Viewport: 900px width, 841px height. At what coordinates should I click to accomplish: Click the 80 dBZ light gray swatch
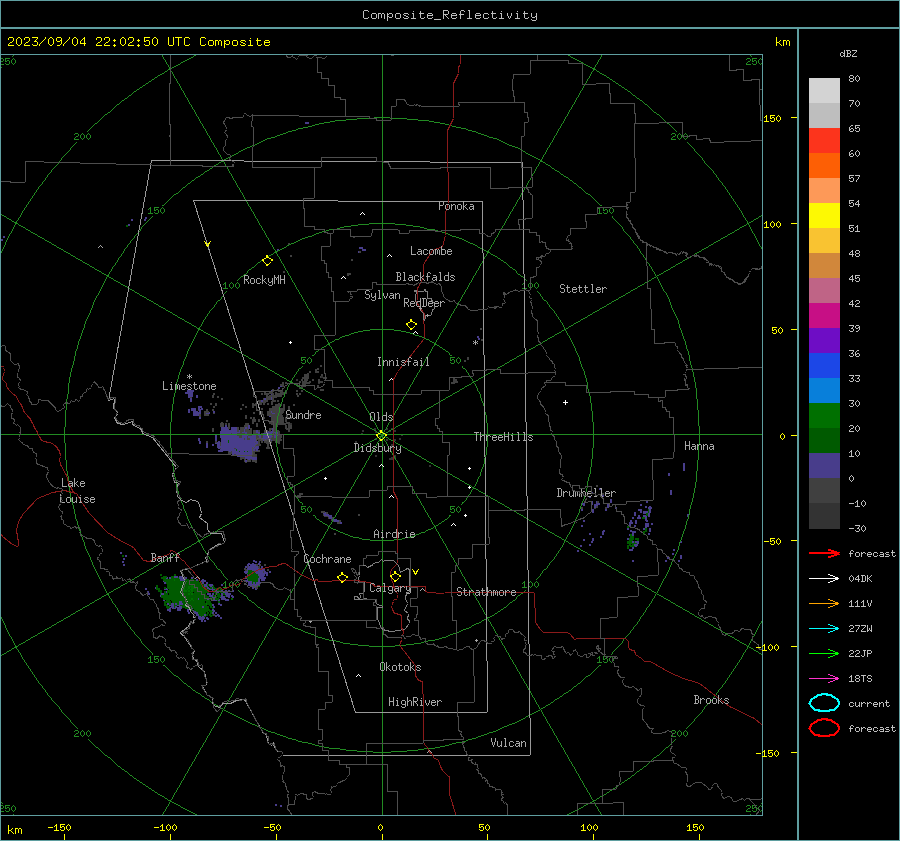tap(824, 91)
